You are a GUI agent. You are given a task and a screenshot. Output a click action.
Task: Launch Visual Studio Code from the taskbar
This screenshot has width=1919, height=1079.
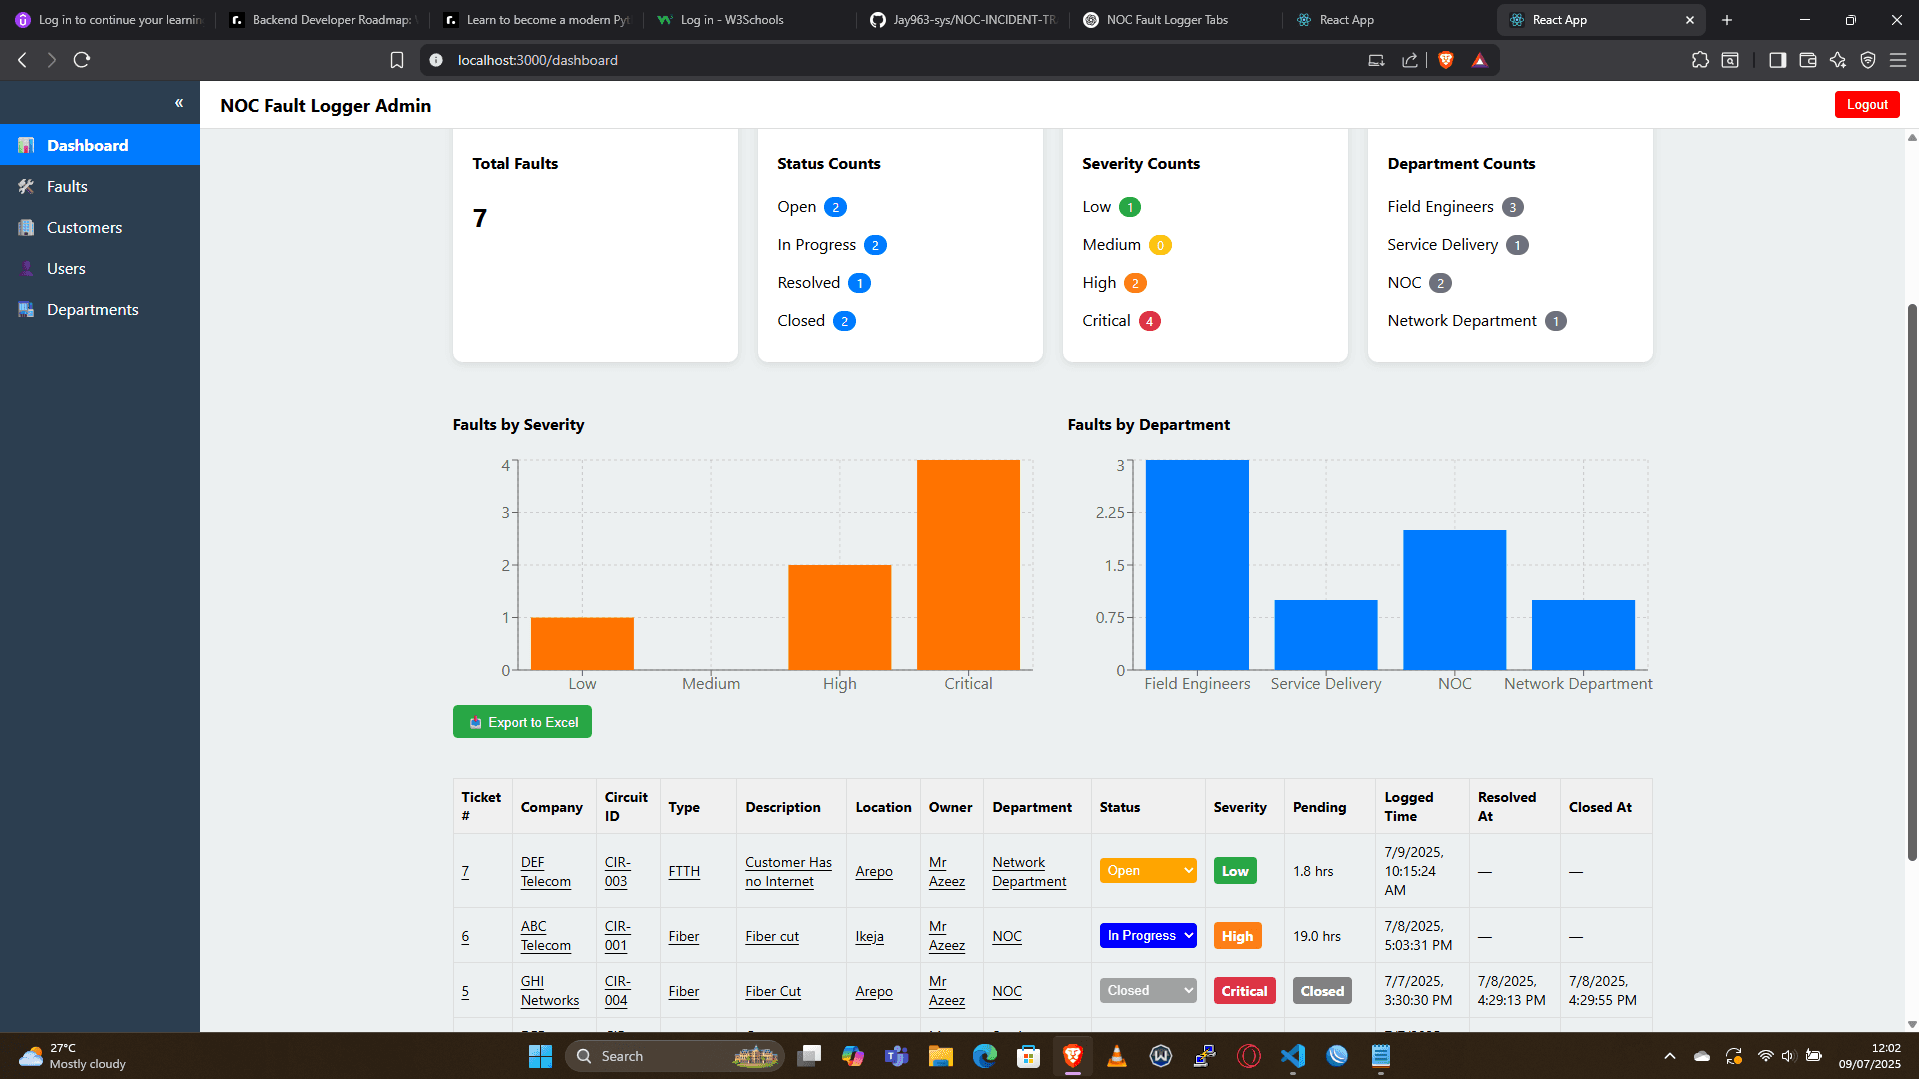1292,1056
